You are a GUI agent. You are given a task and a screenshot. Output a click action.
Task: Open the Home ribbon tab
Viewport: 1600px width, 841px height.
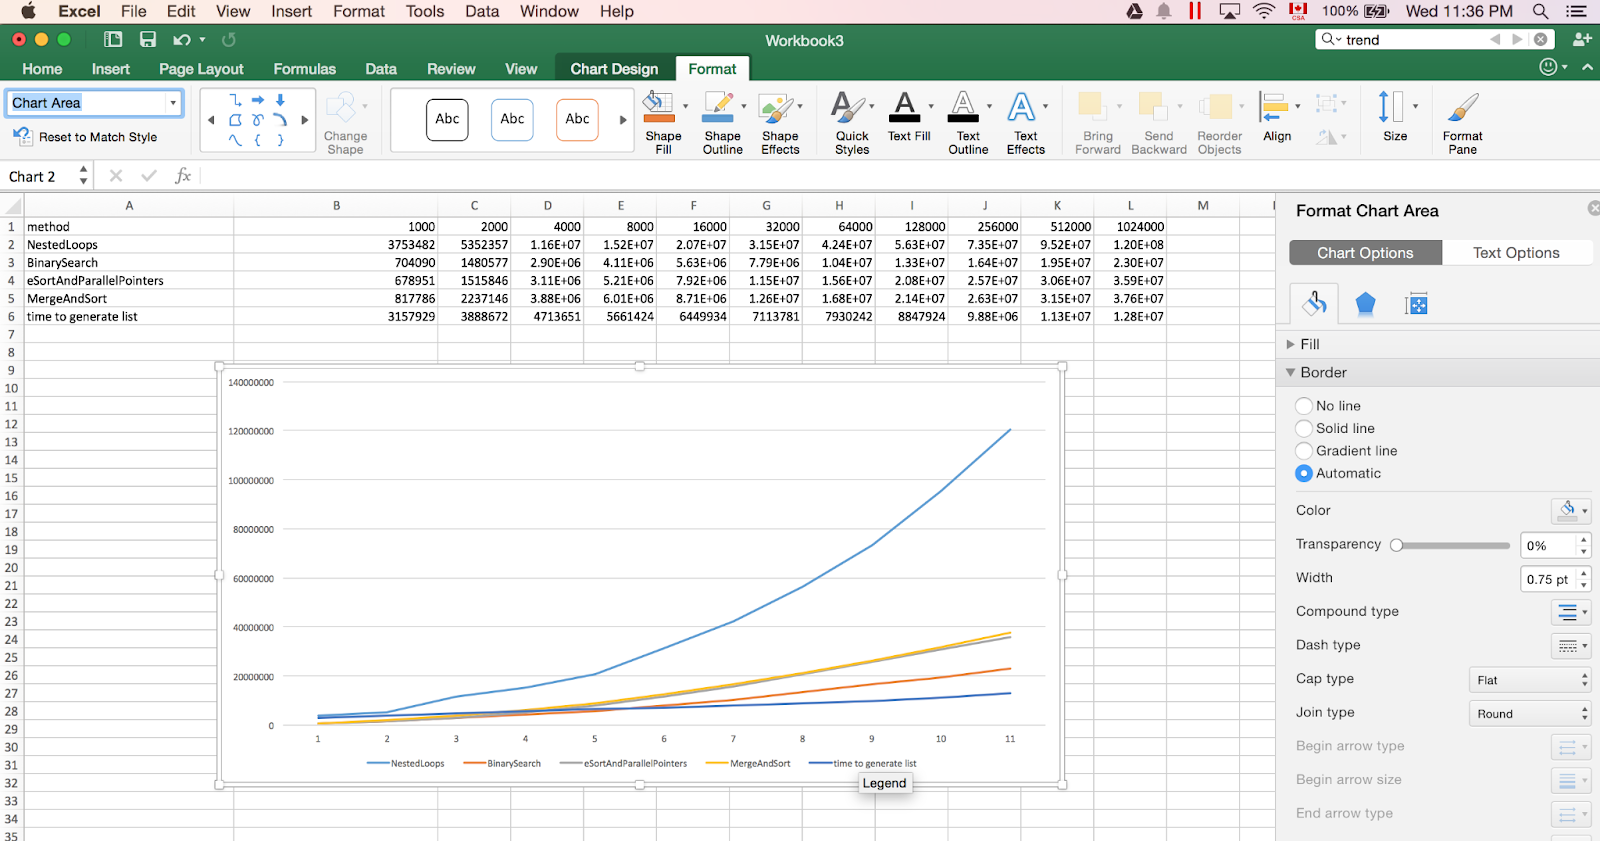[x=42, y=69]
